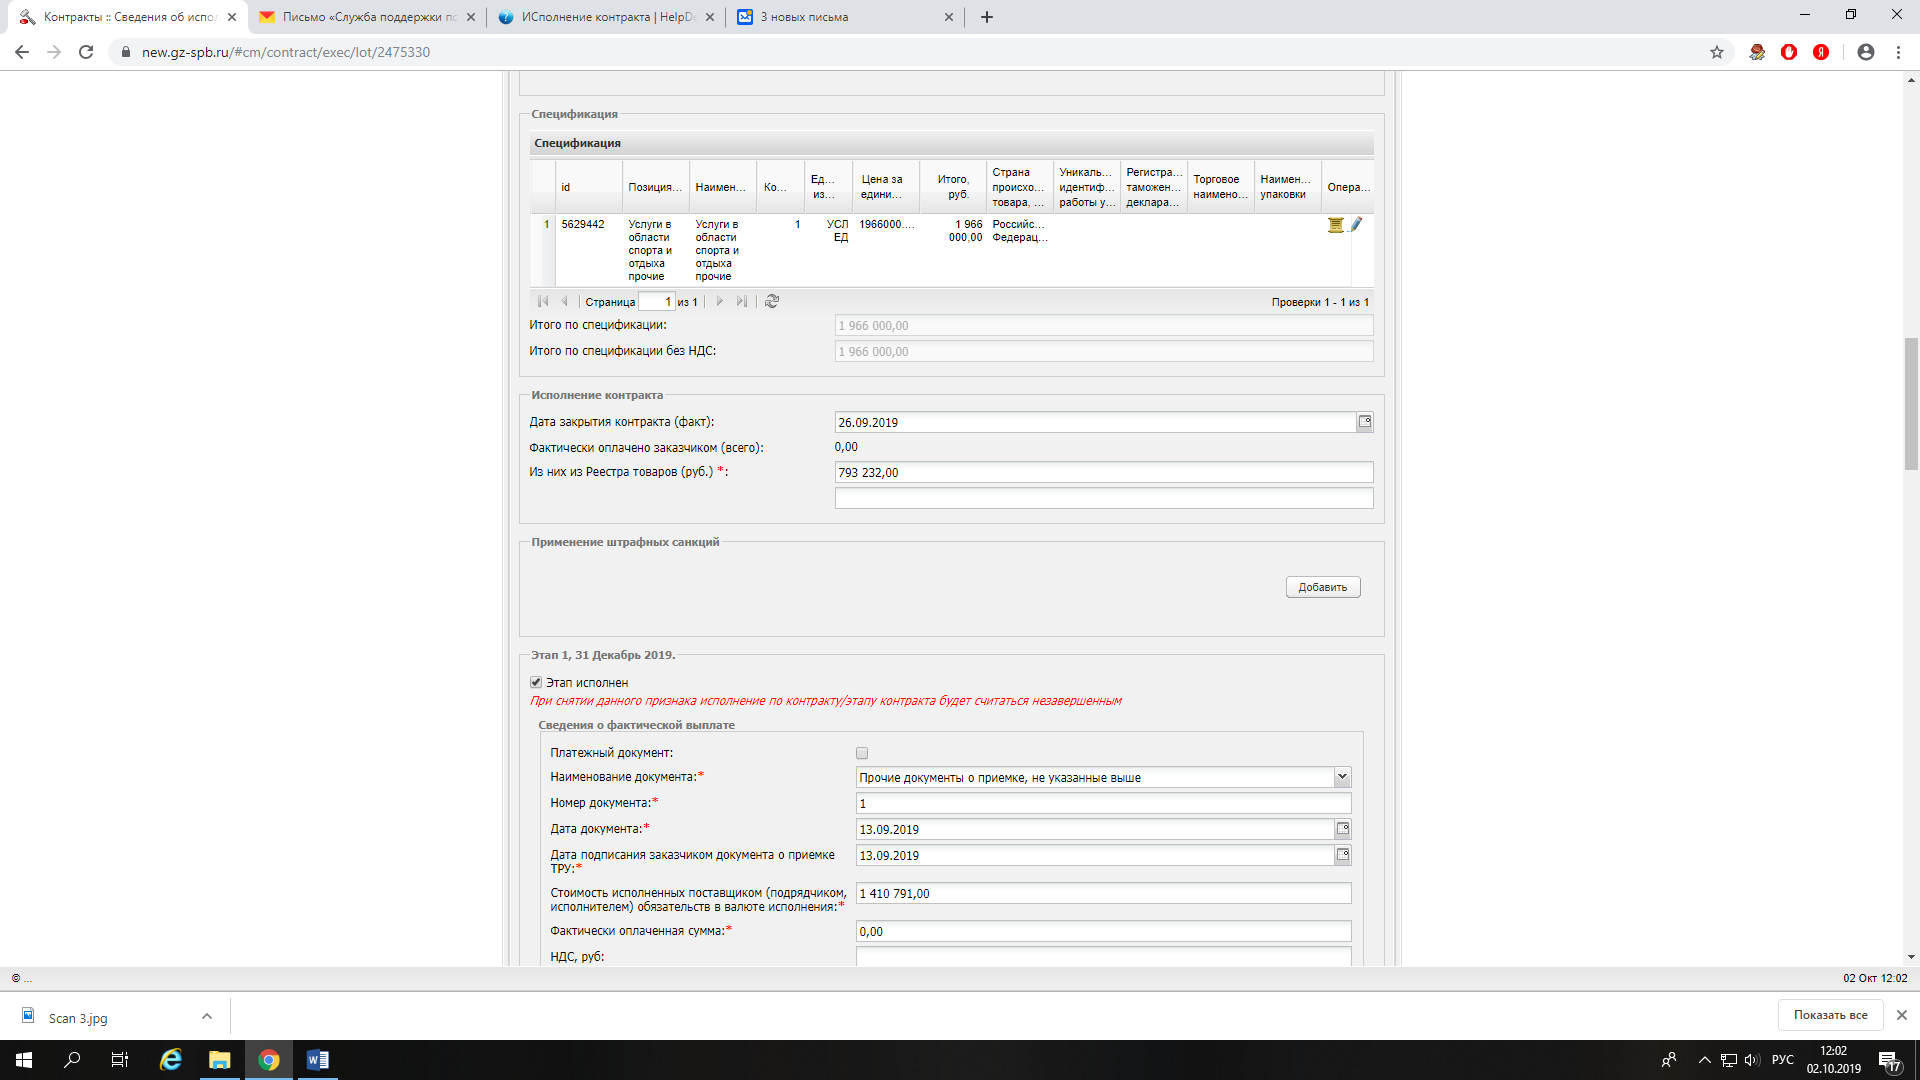The image size is (1920, 1080).
Task: Uncheck the Этап исполнен checkbox
Action: click(536, 682)
